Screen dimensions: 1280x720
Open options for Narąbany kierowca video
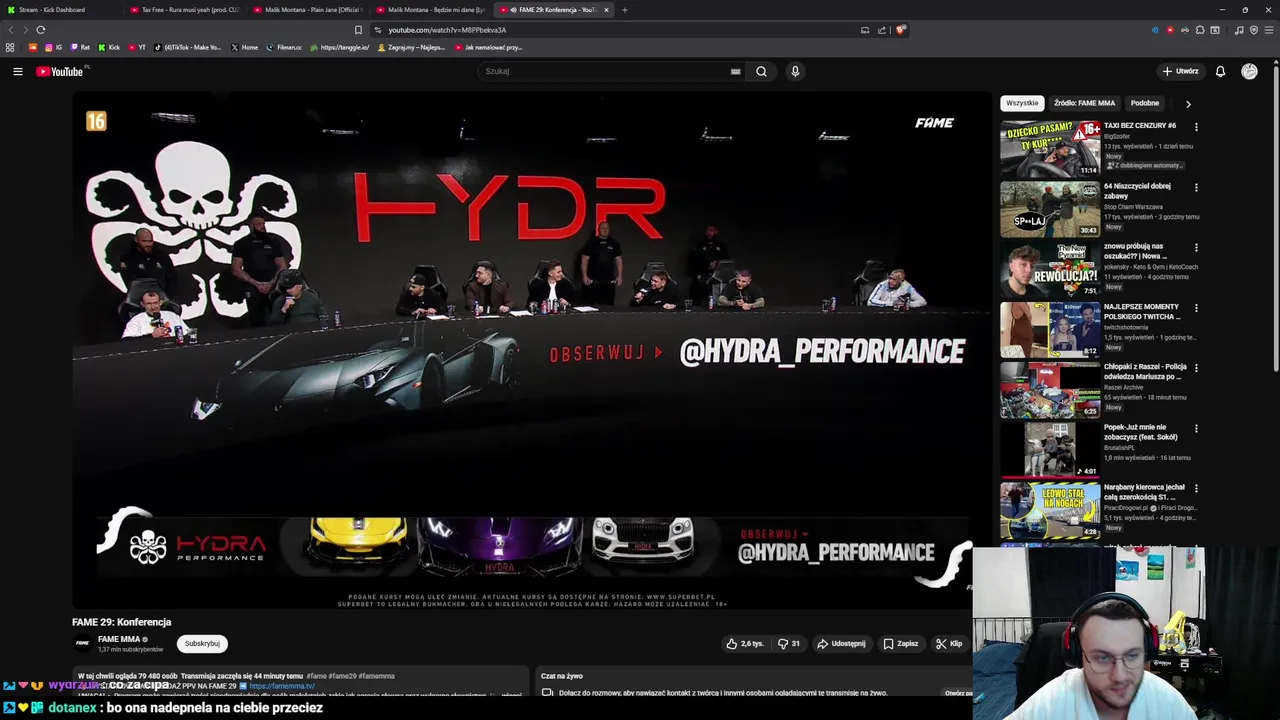1196,488
